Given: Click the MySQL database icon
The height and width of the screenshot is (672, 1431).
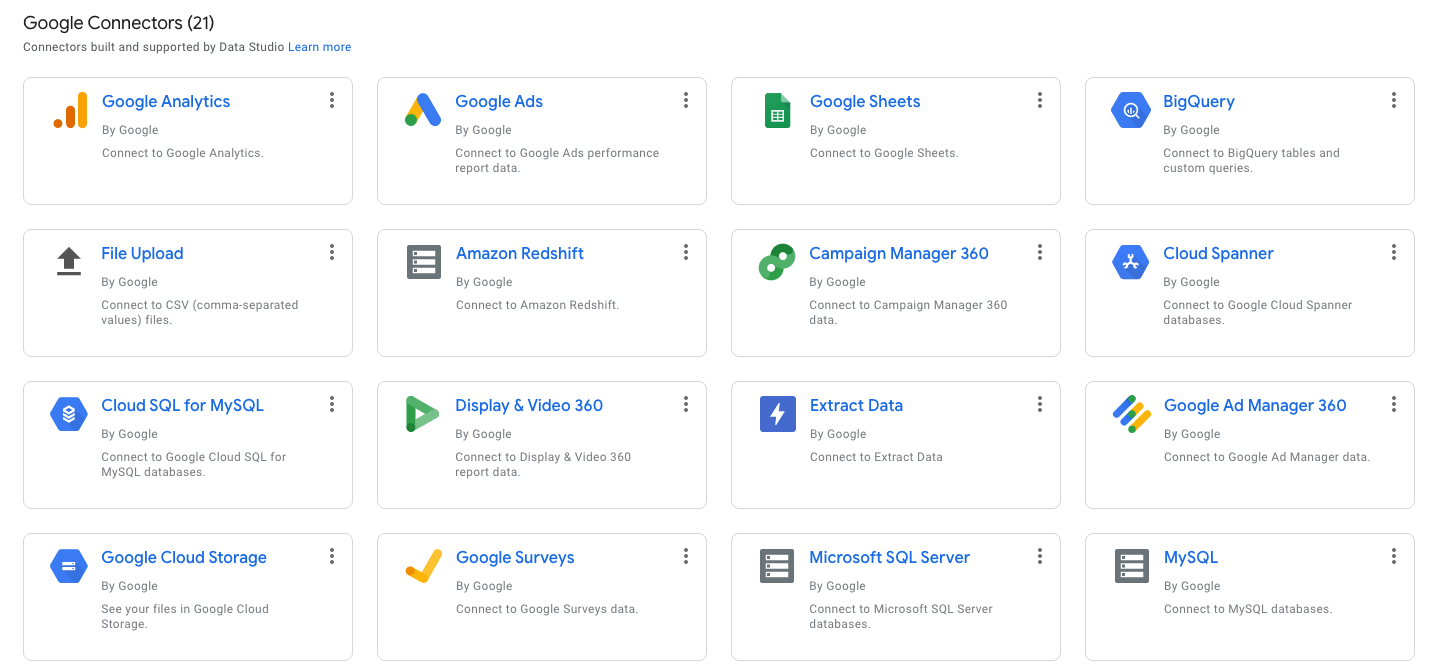Looking at the screenshot, I should pos(1131,566).
